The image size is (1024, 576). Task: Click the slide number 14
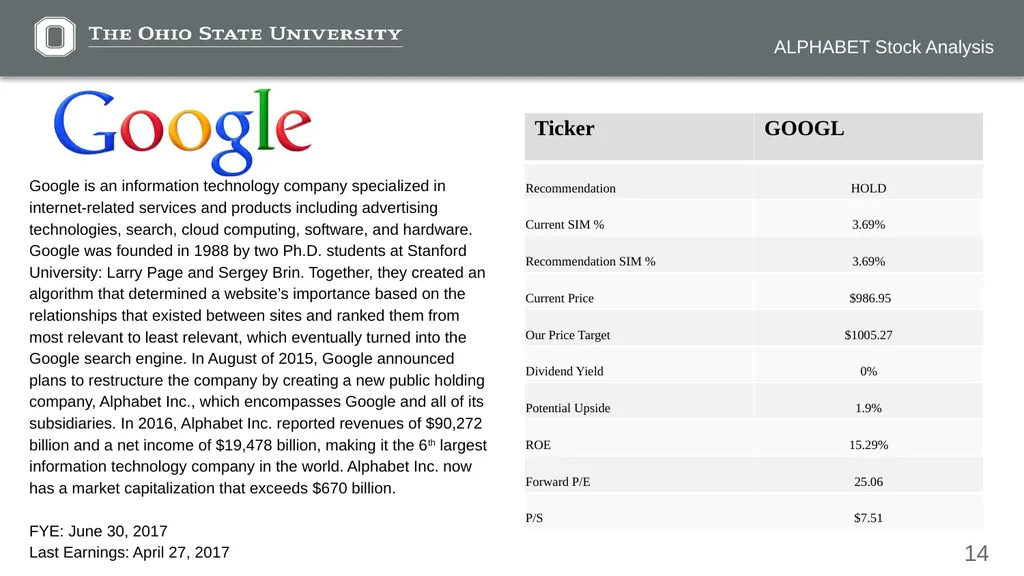click(x=976, y=554)
